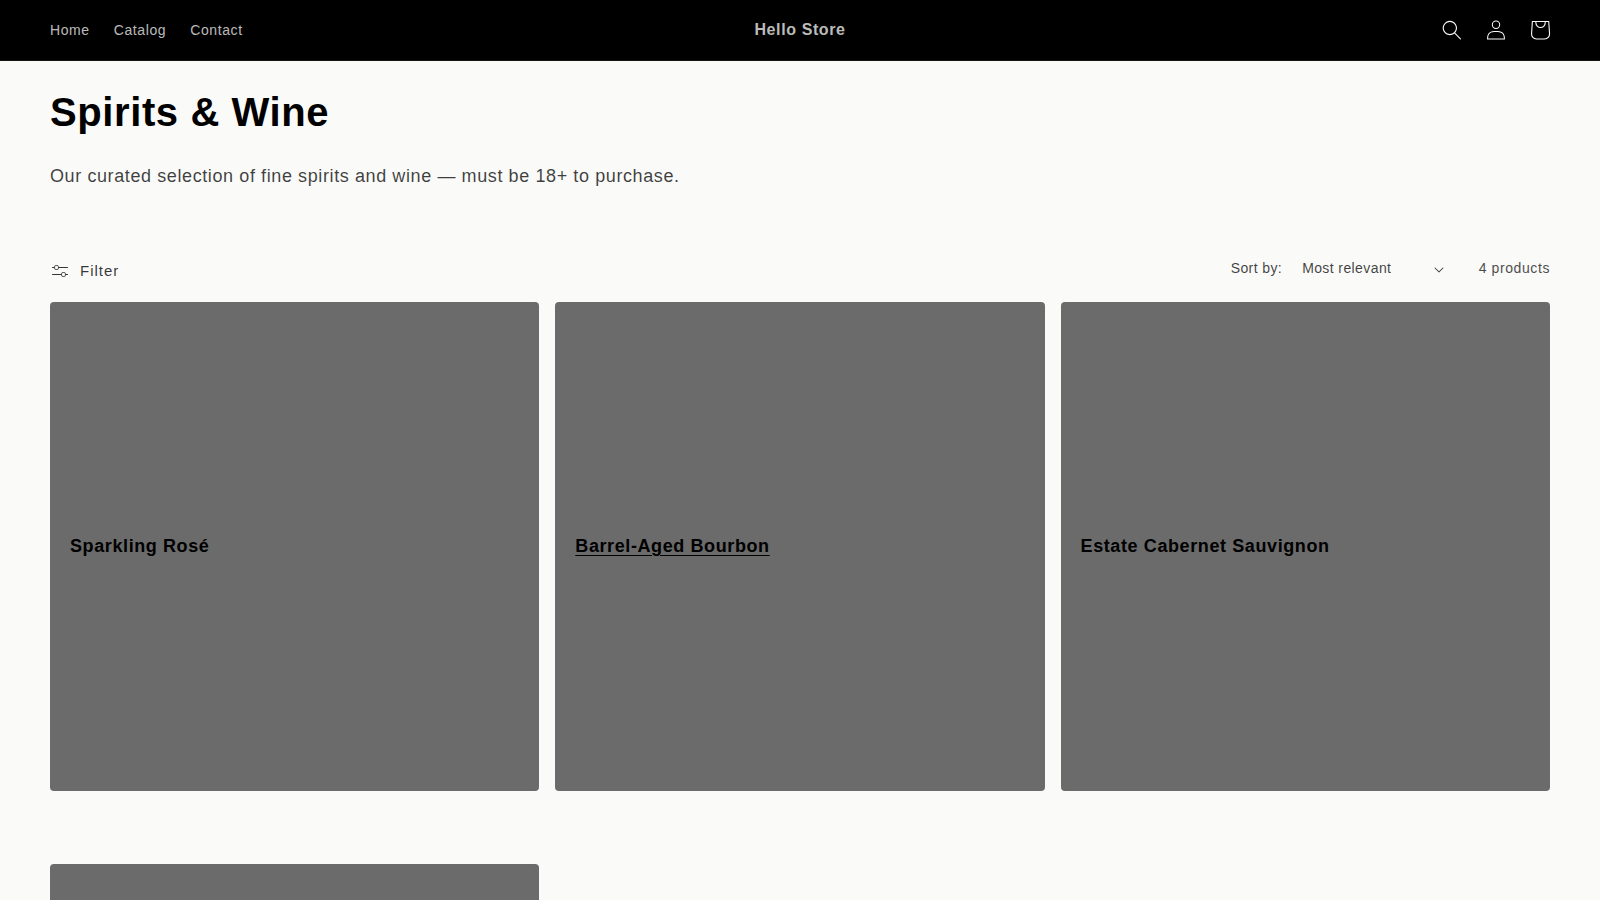Open the search icon in header
The width and height of the screenshot is (1600, 900).
tap(1451, 30)
